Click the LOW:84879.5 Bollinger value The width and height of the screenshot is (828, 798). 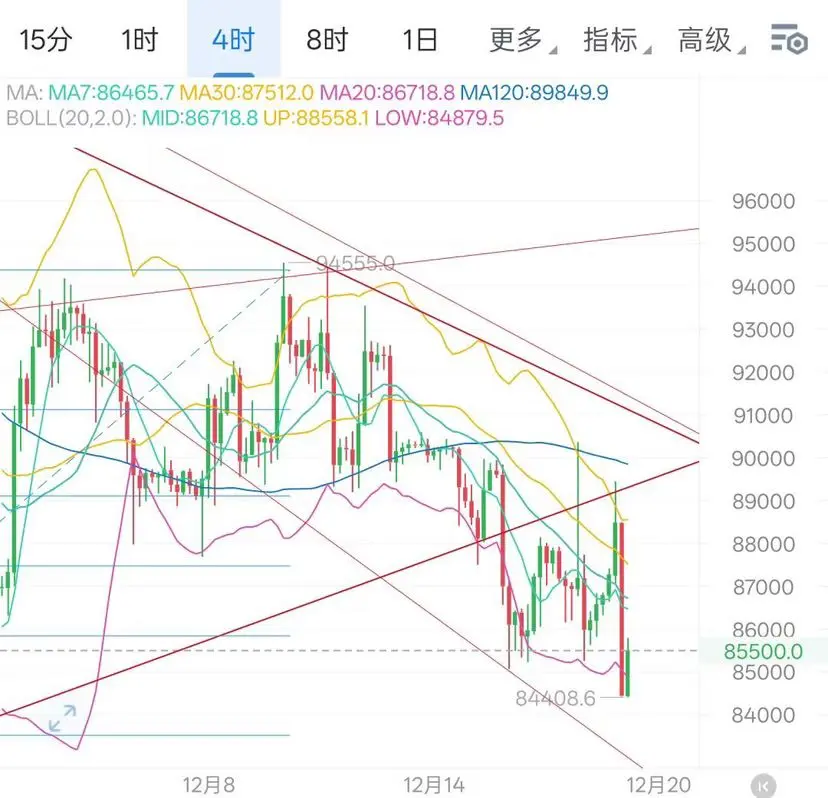click(x=439, y=117)
